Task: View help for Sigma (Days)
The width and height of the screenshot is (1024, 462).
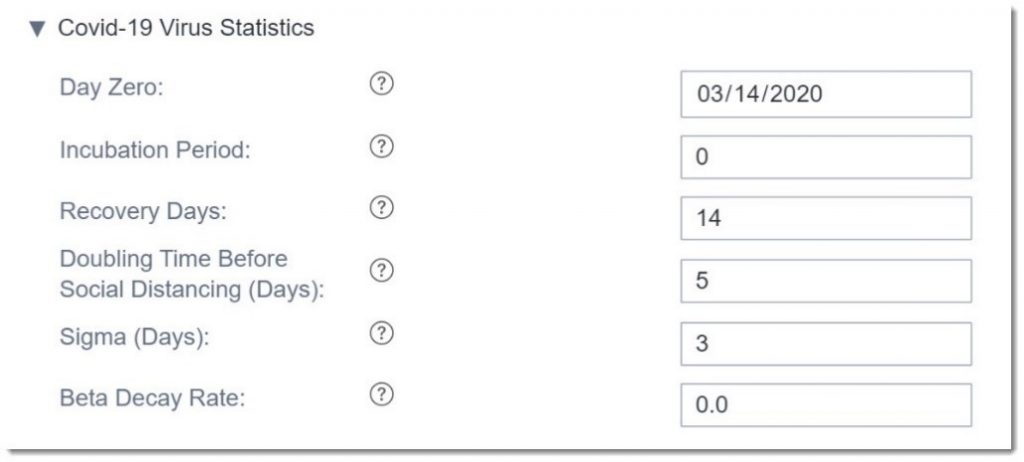Action: [381, 333]
